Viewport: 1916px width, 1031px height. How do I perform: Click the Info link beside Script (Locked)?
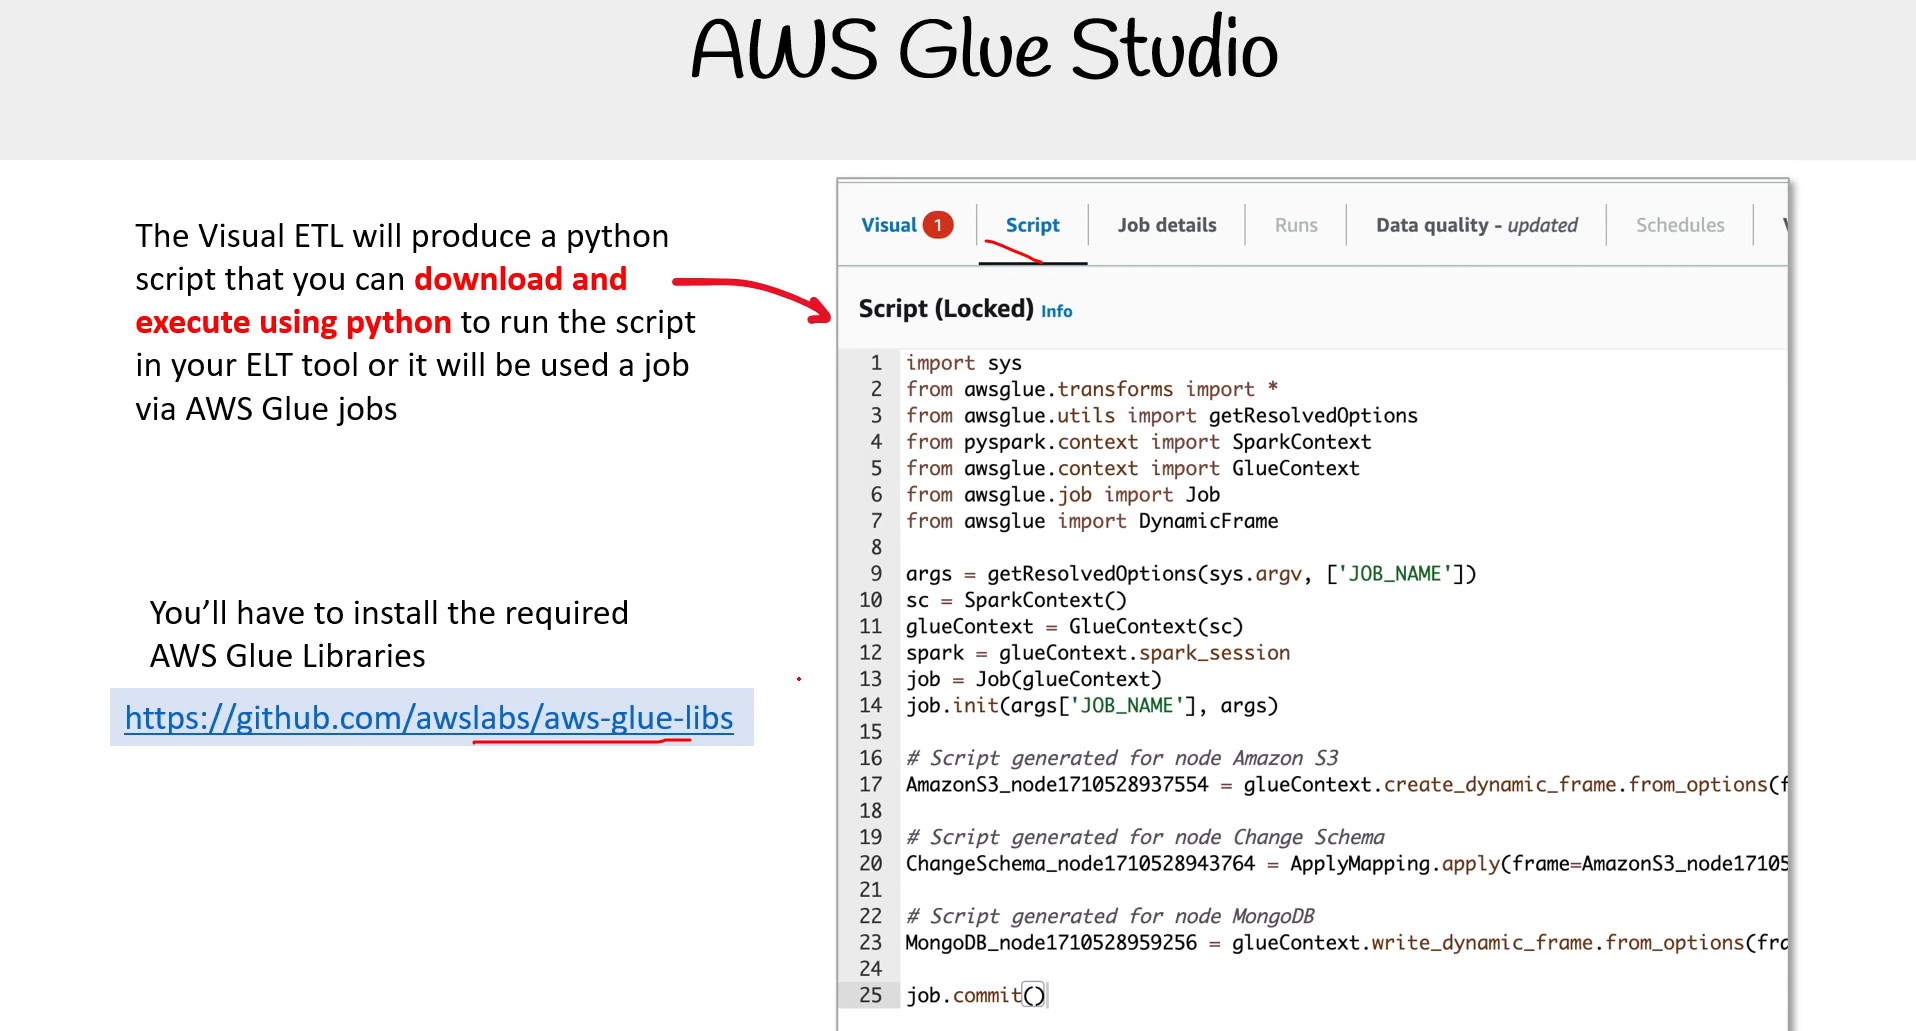point(1056,311)
